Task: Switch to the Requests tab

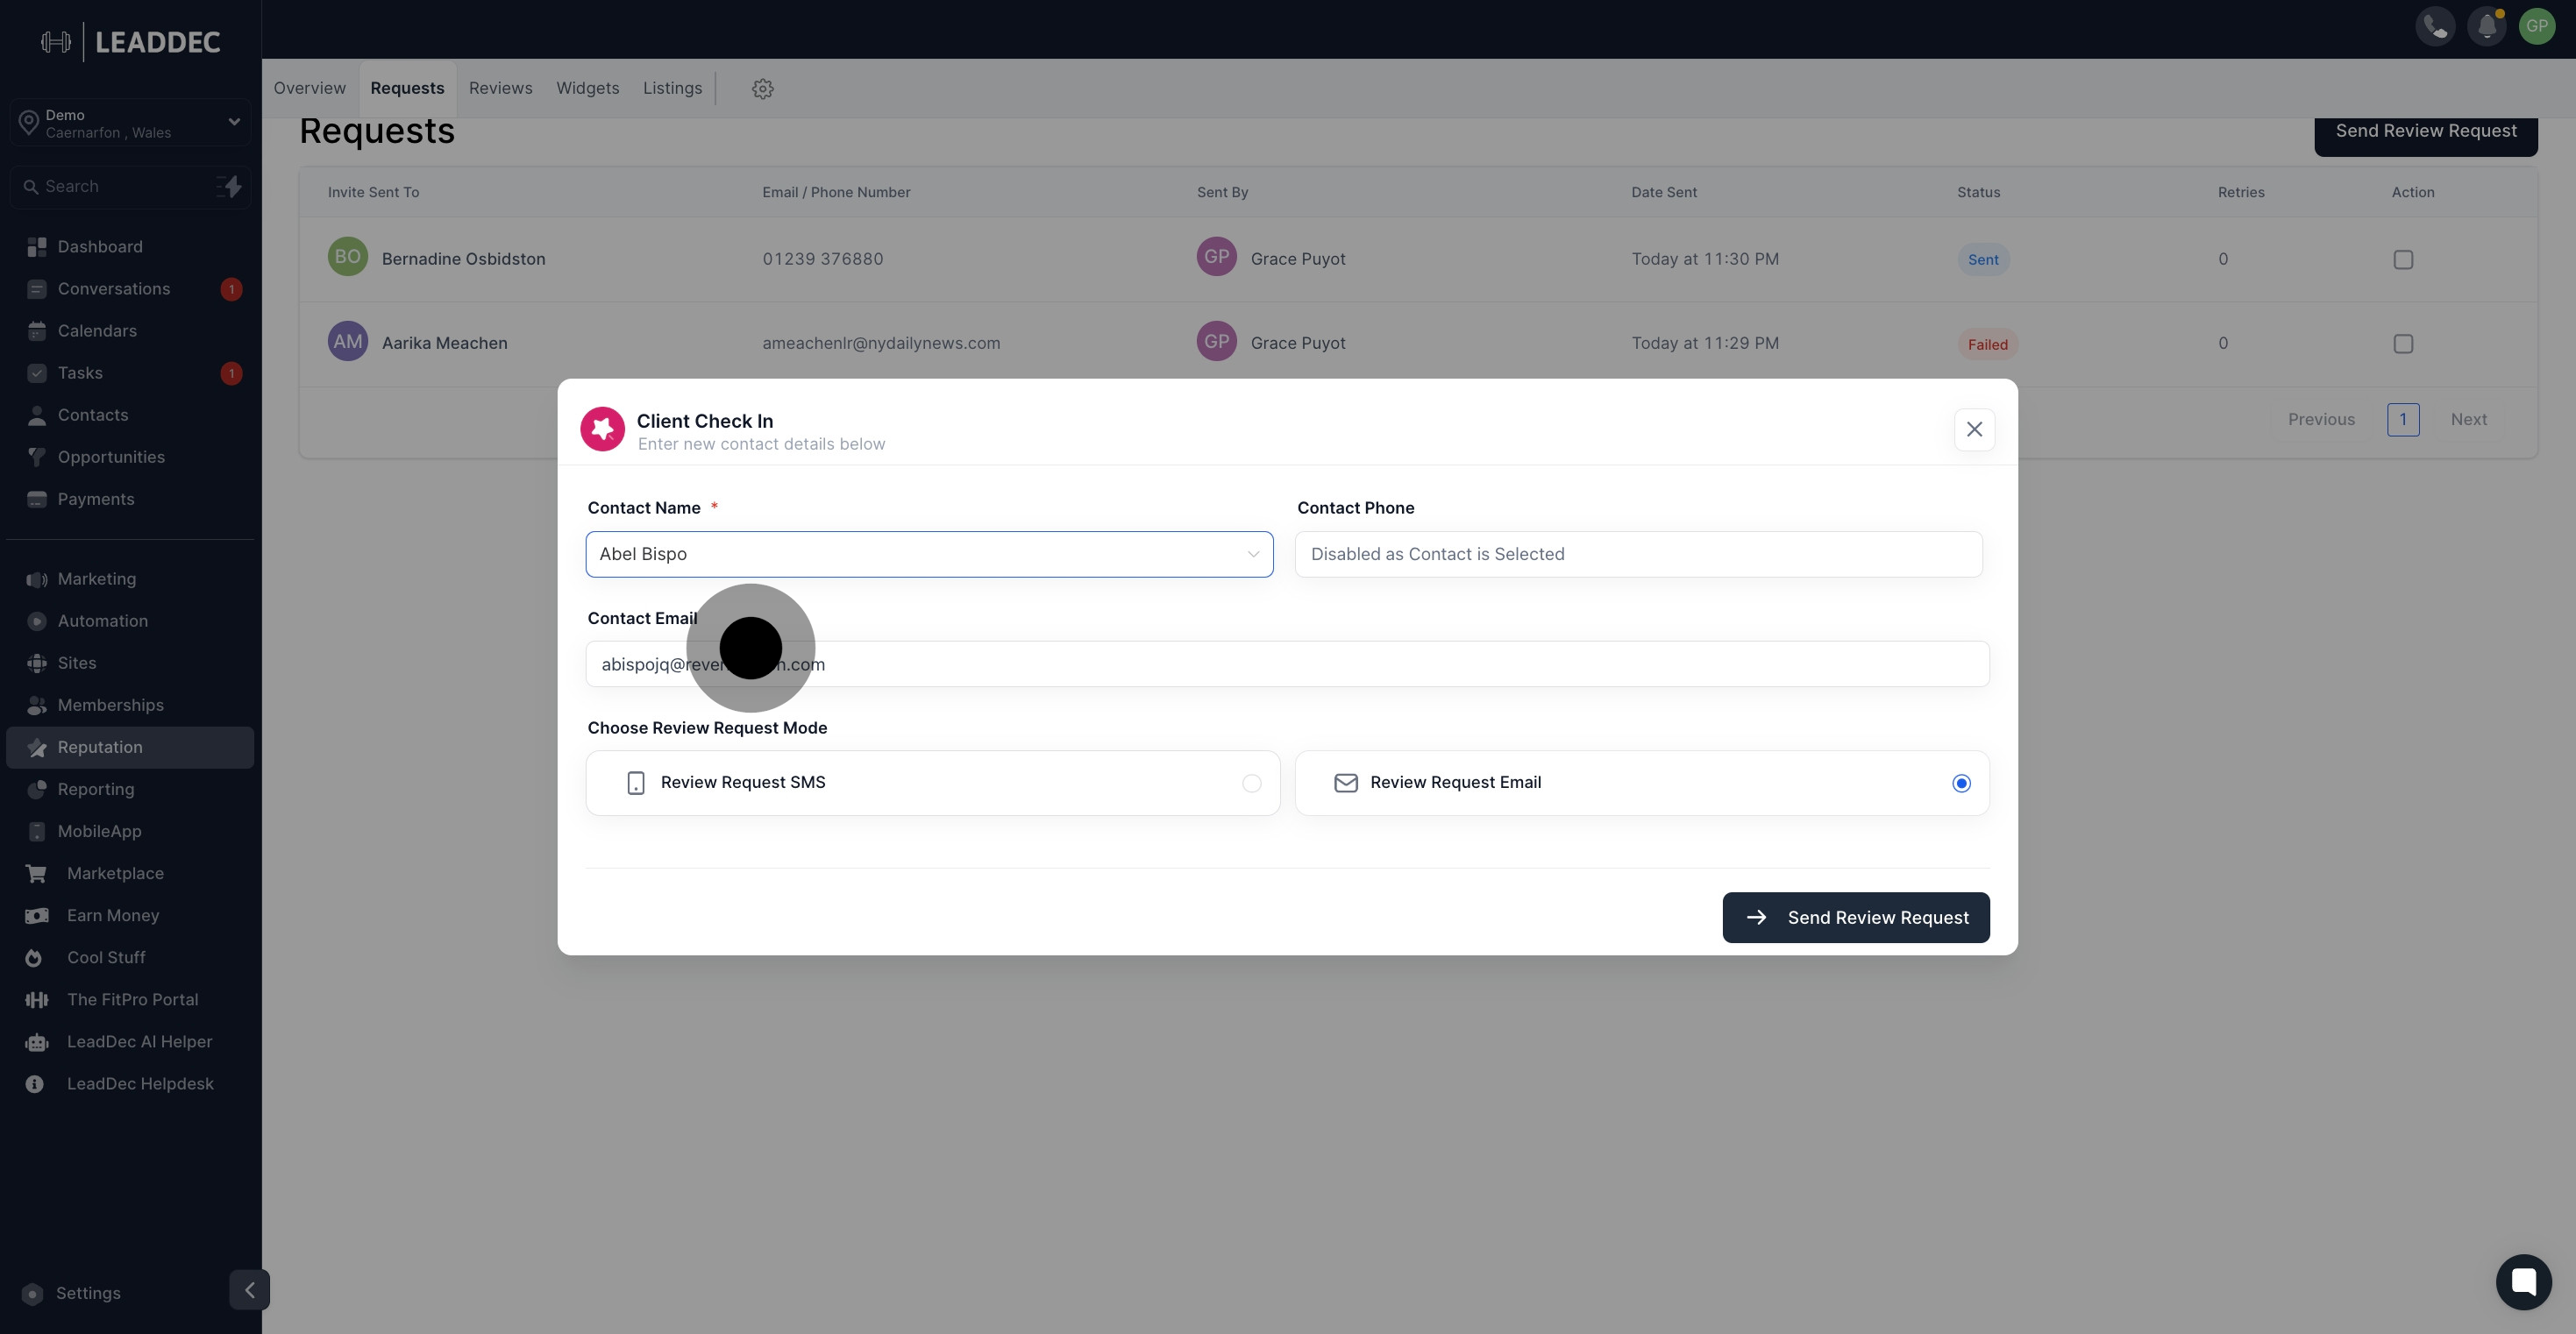Action: coord(407,88)
